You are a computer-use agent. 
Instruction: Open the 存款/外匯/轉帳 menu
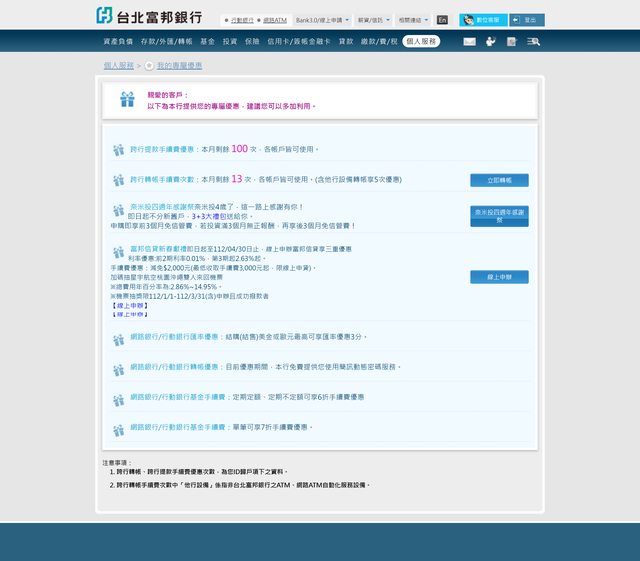[x=166, y=42]
